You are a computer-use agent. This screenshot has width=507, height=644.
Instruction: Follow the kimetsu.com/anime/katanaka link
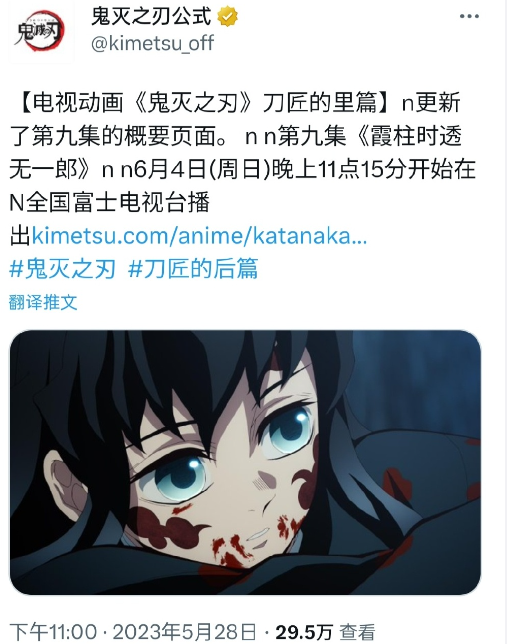[x=199, y=236]
